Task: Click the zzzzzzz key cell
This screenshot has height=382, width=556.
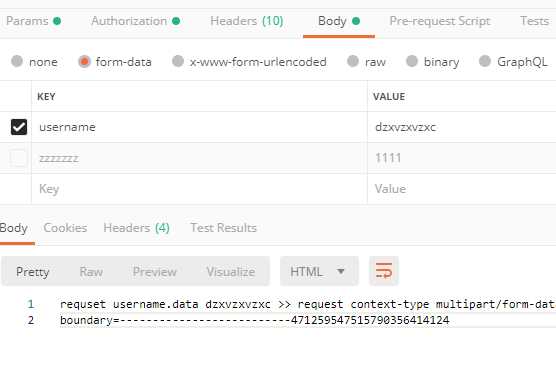Action: tap(199, 158)
